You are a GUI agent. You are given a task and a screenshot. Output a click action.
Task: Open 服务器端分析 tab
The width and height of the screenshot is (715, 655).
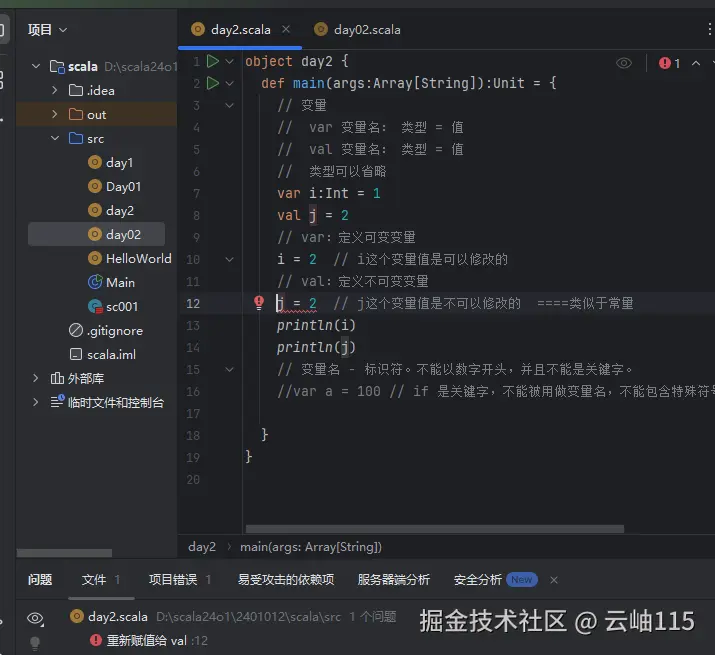point(394,580)
